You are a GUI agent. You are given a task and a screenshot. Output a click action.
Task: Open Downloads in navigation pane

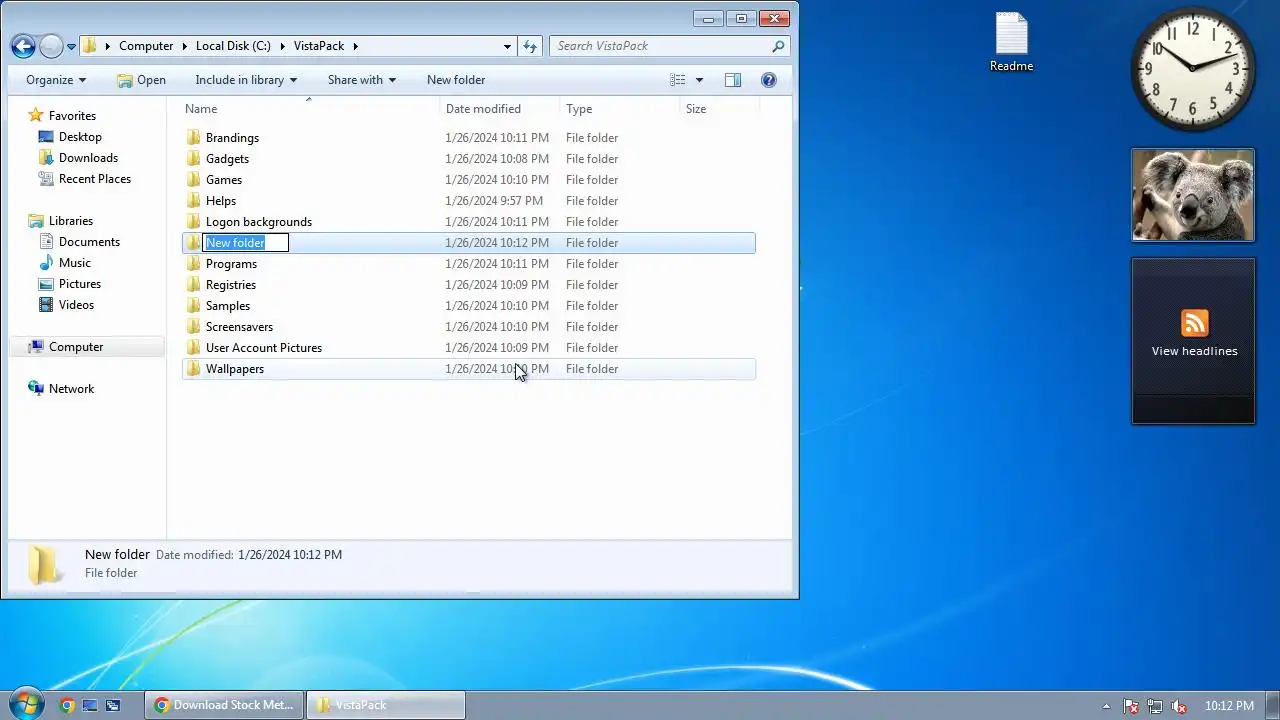tap(88, 158)
